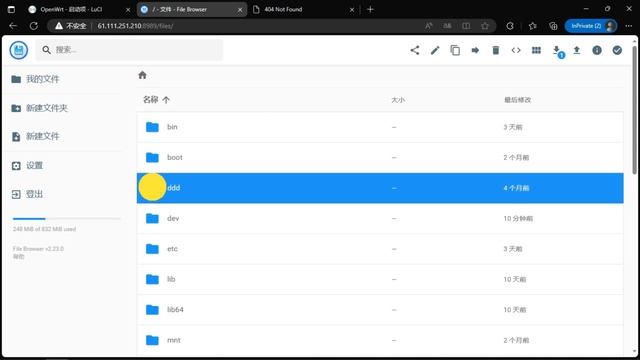Sort by 最后修改 column header

click(518, 100)
